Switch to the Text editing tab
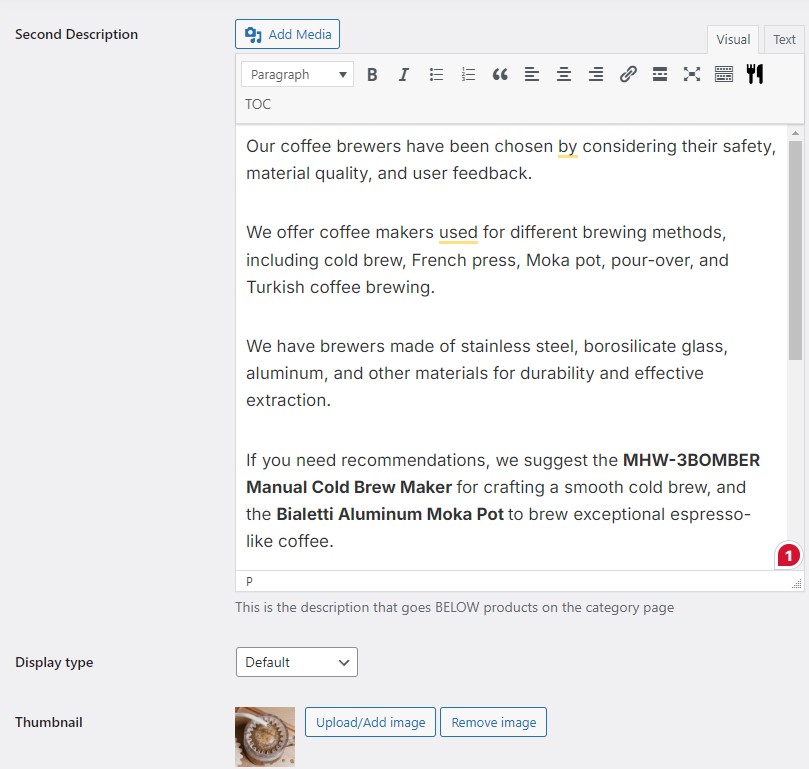Screen dimensions: 809x769 [x=784, y=39]
